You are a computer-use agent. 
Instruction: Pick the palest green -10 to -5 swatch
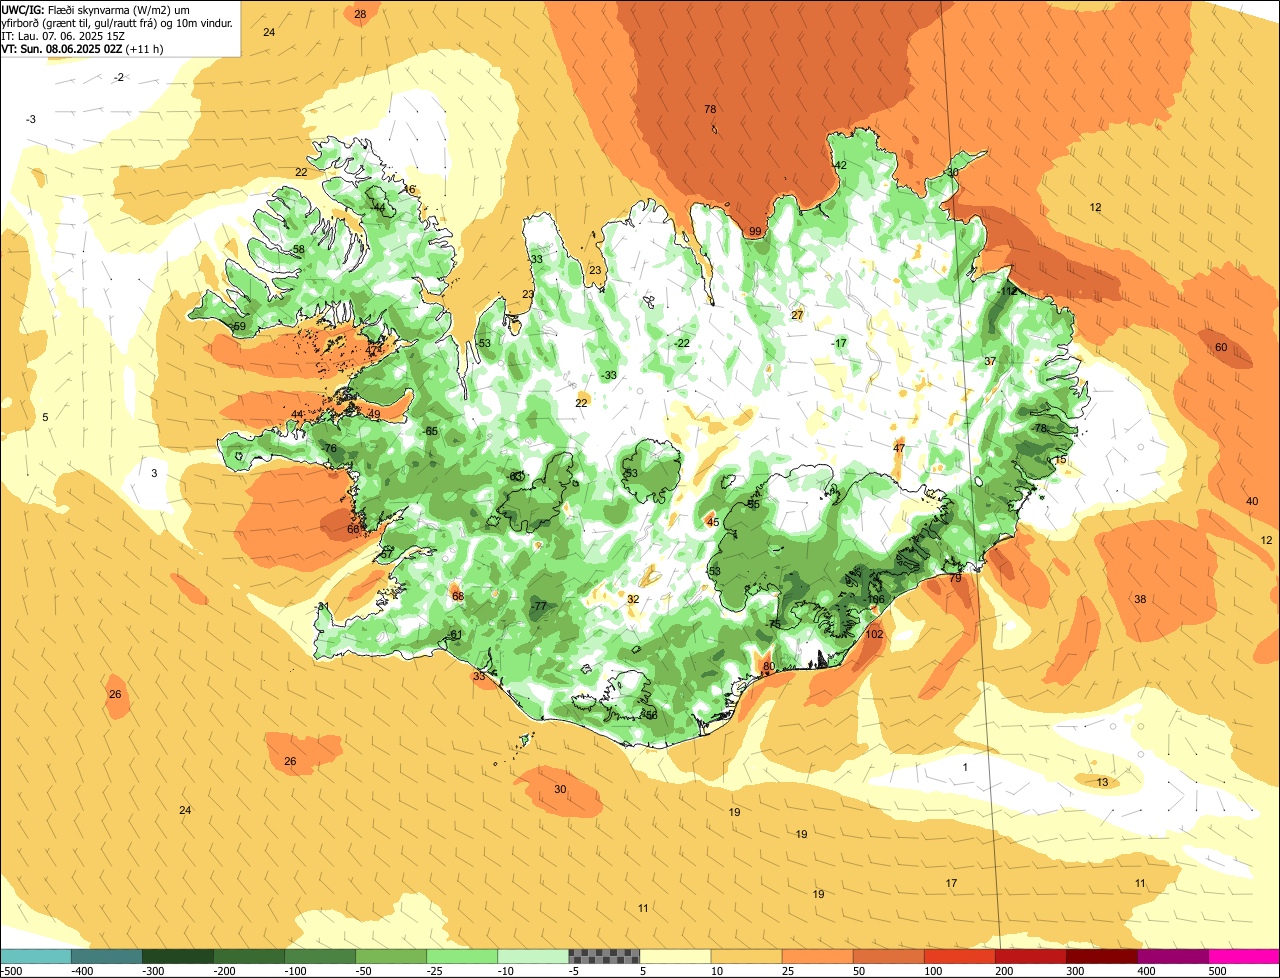click(x=533, y=956)
